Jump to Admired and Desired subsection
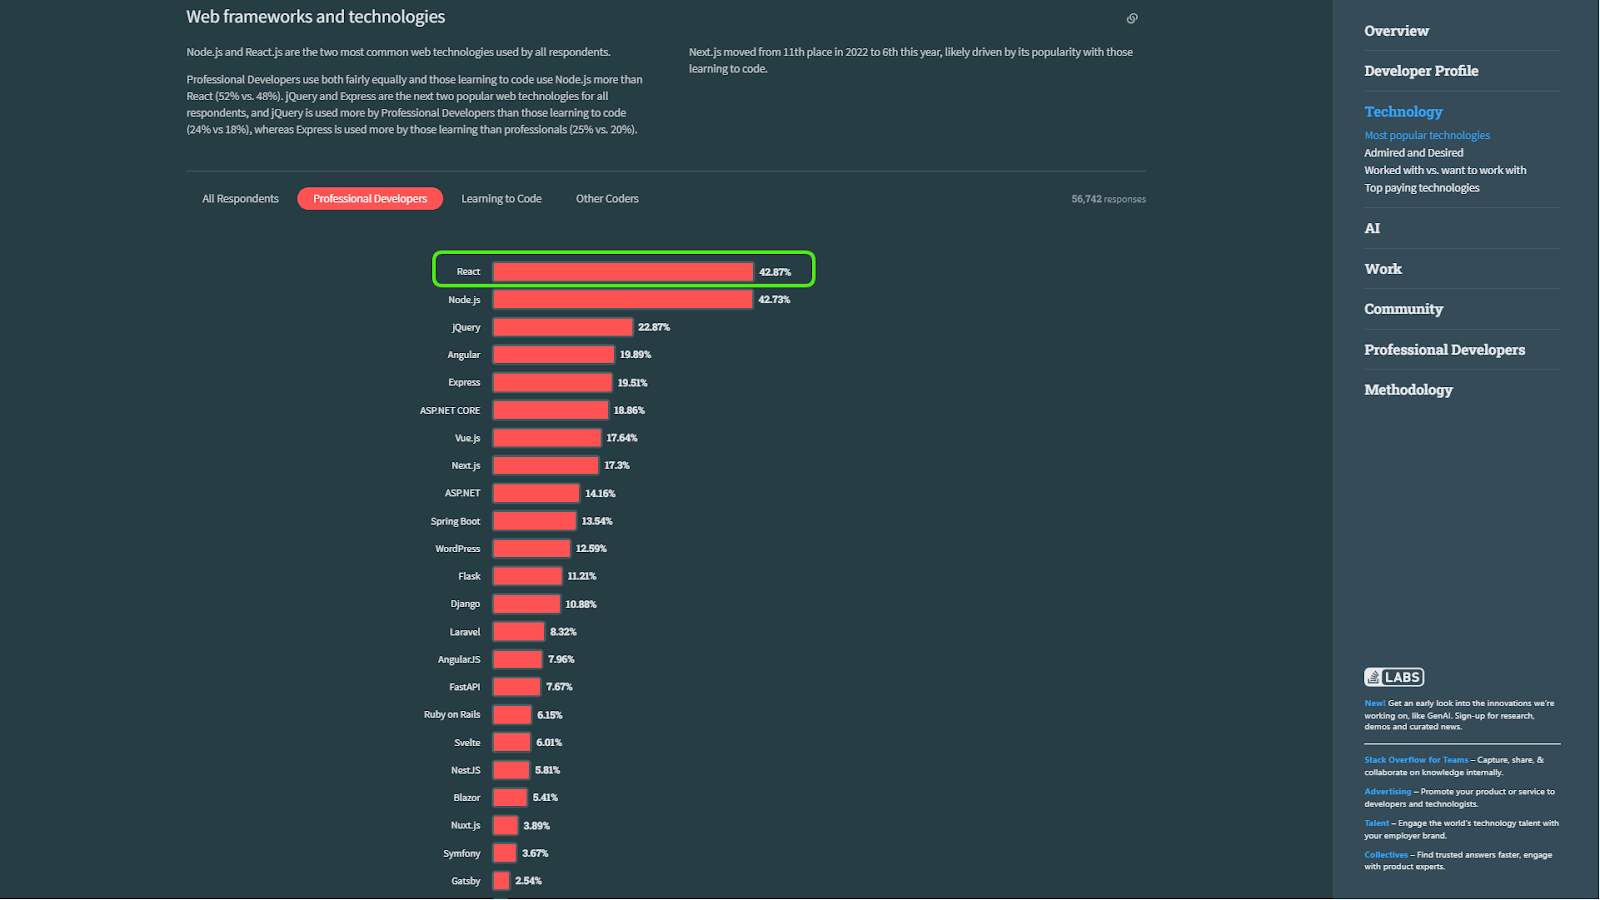This screenshot has width=1600, height=900. point(1413,153)
